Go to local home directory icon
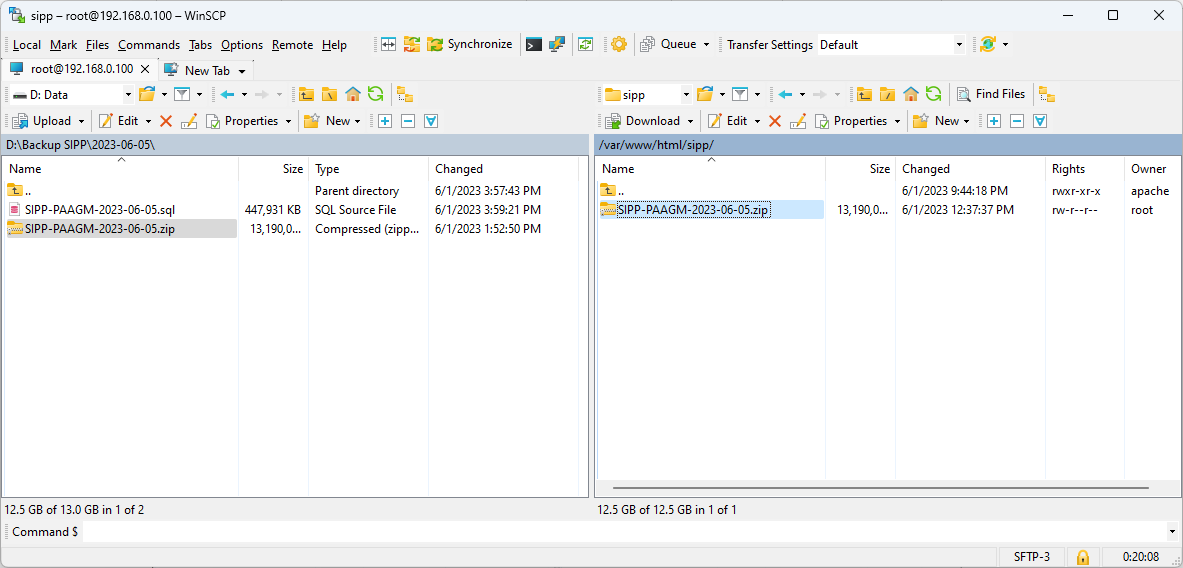 point(352,94)
